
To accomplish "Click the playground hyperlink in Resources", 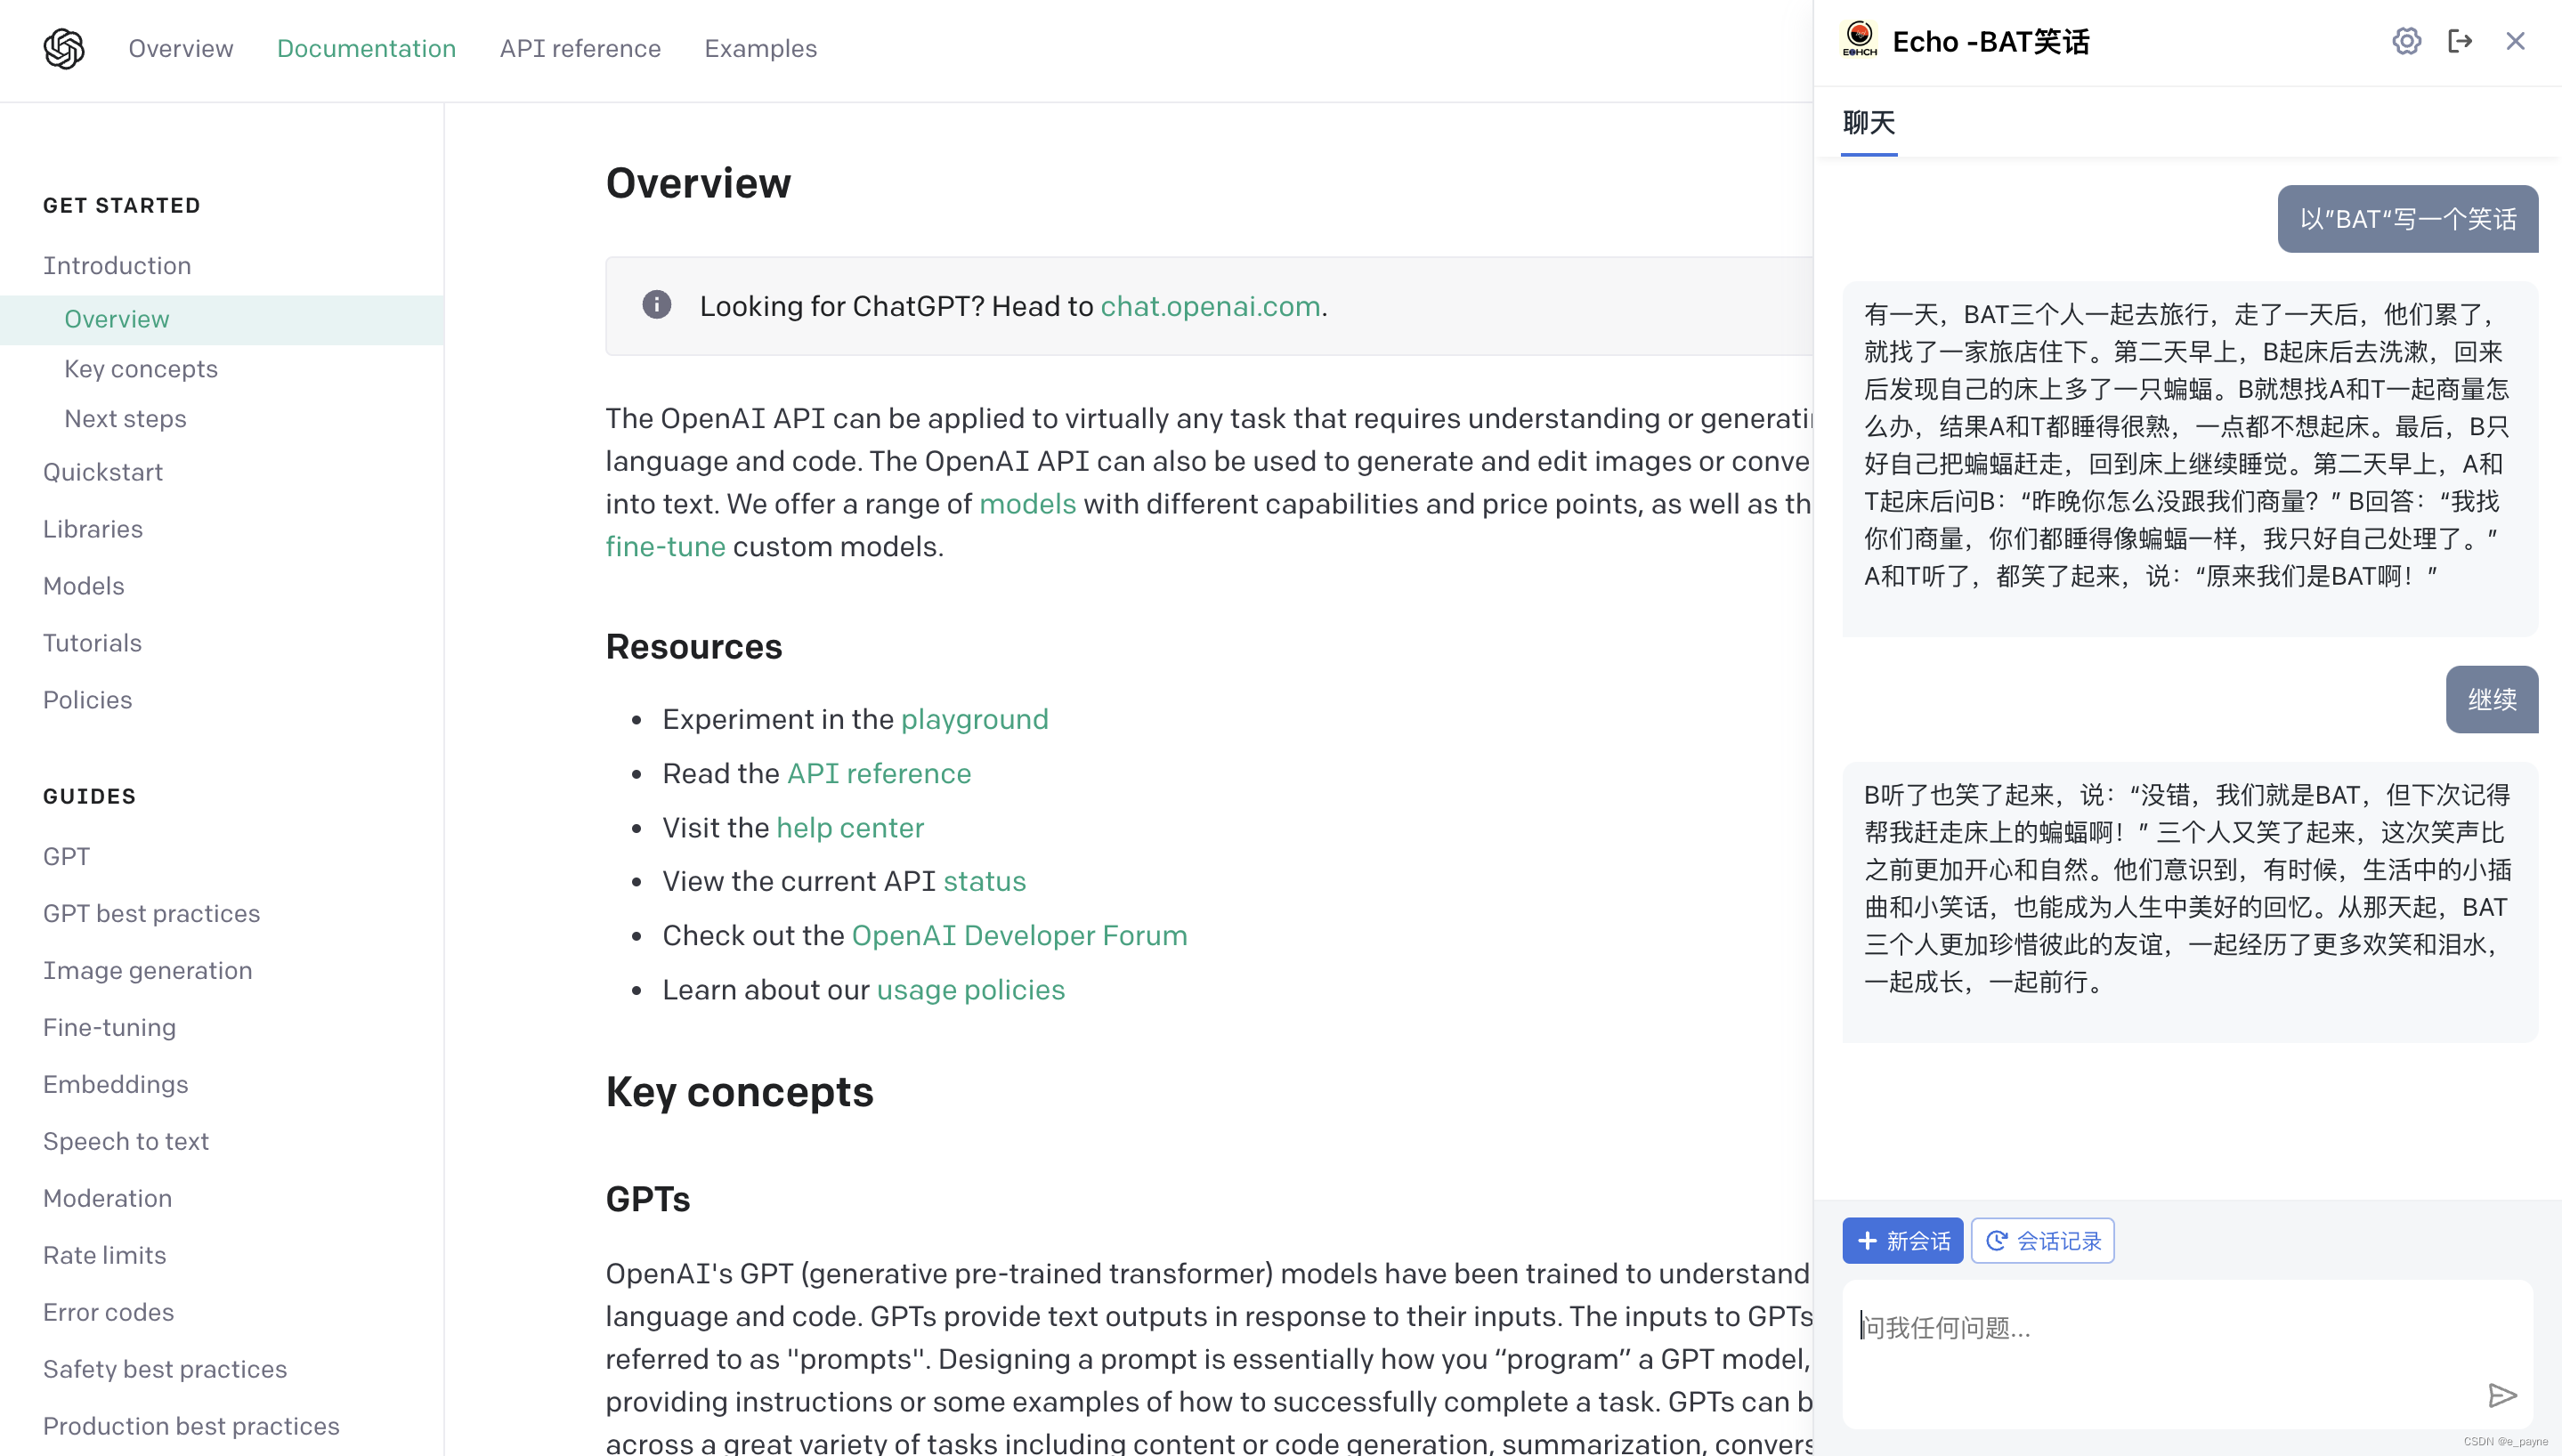I will (x=973, y=719).
